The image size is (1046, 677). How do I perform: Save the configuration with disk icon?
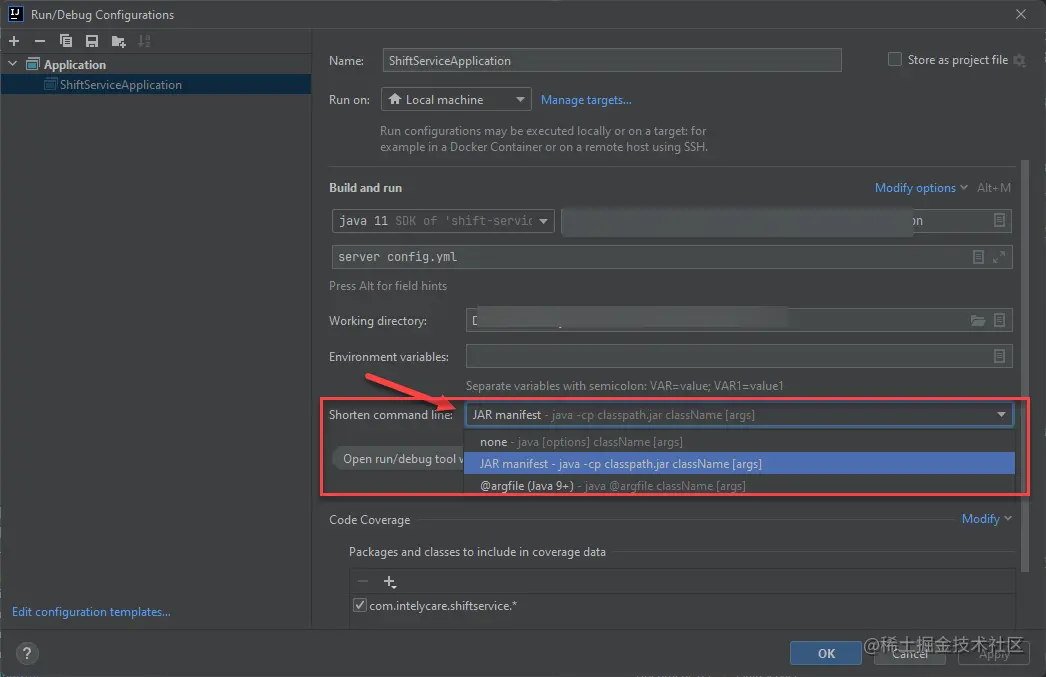(92, 41)
